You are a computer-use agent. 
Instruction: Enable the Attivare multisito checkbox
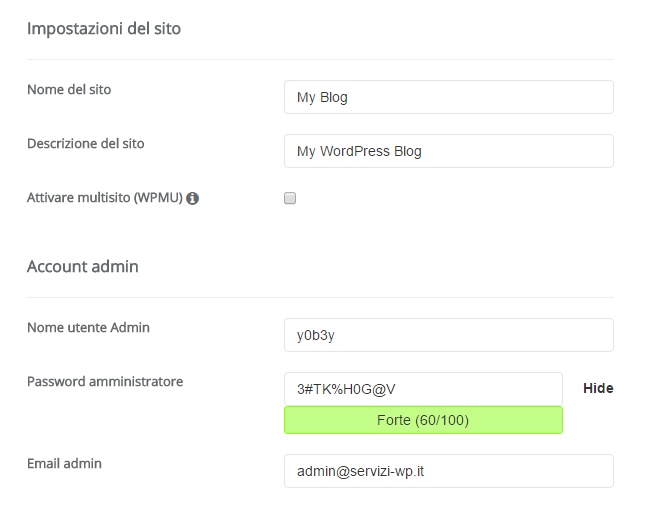pyautogui.click(x=290, y=198)
